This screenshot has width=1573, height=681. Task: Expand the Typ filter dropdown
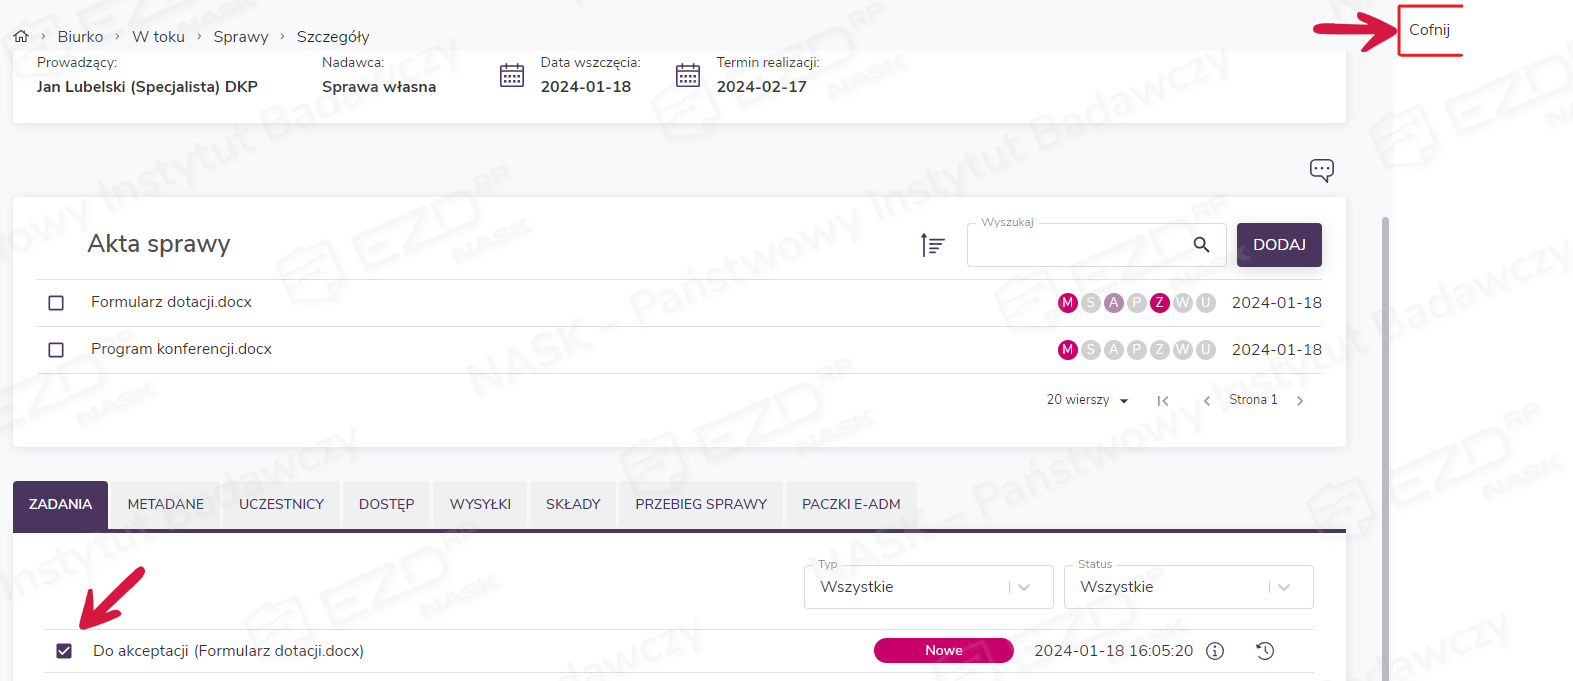click(1024, 587)
